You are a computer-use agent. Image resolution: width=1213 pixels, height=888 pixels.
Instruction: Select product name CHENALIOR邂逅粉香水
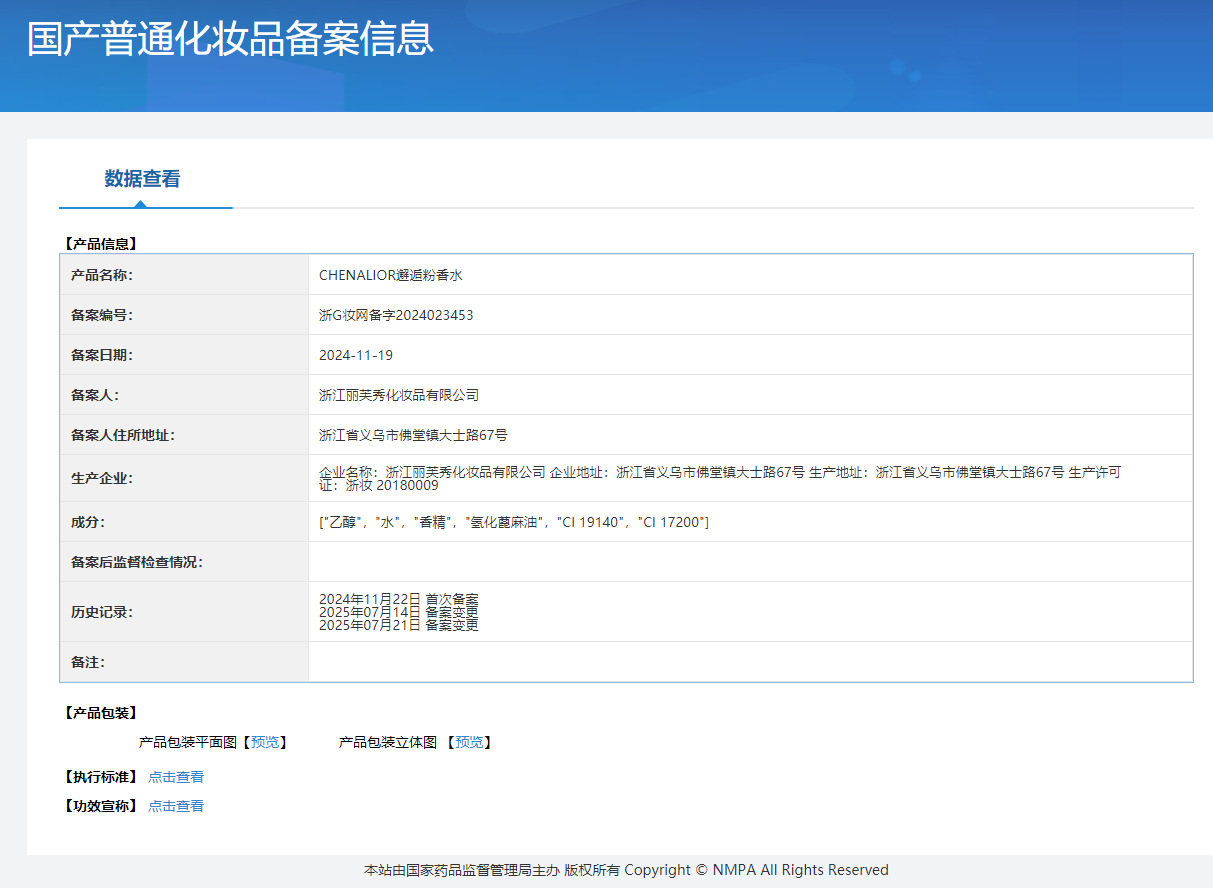391,275
